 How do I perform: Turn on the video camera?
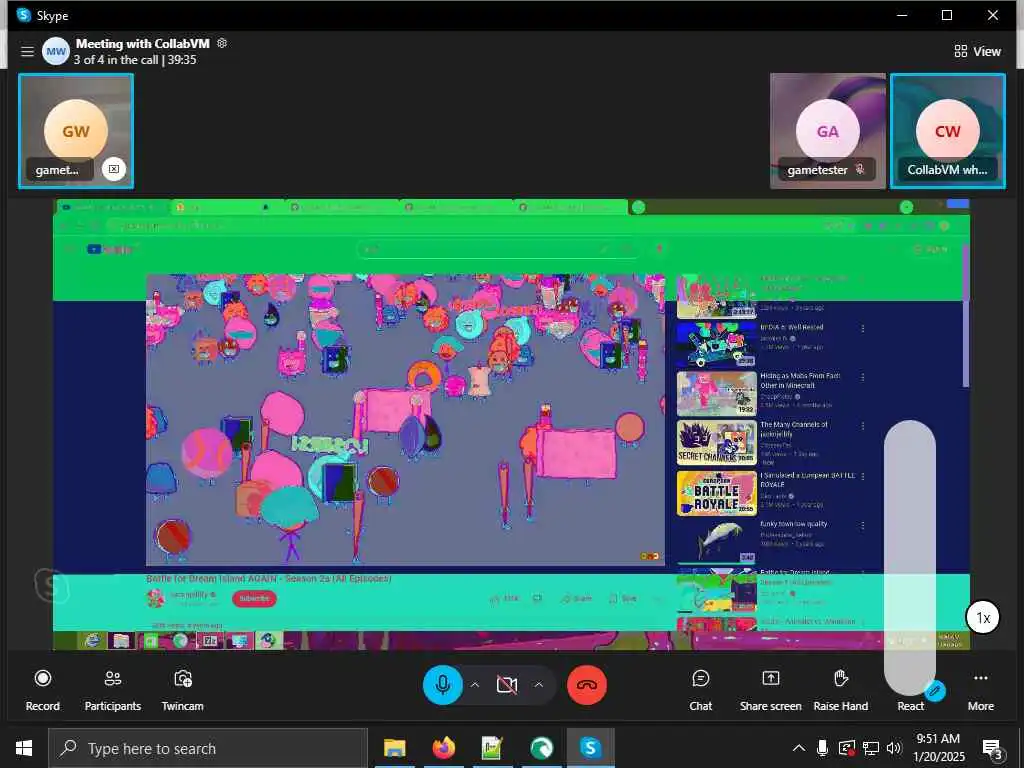click(507, 684)
